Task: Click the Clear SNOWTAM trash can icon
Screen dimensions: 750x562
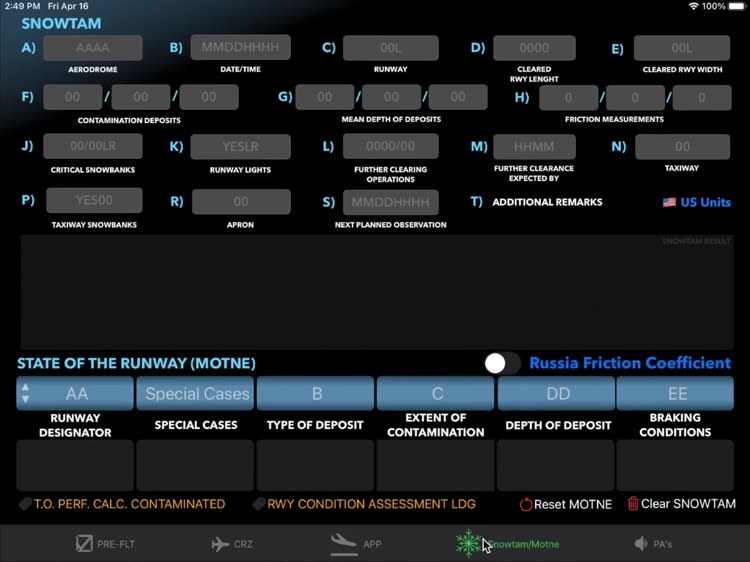Action: point(633,503)
